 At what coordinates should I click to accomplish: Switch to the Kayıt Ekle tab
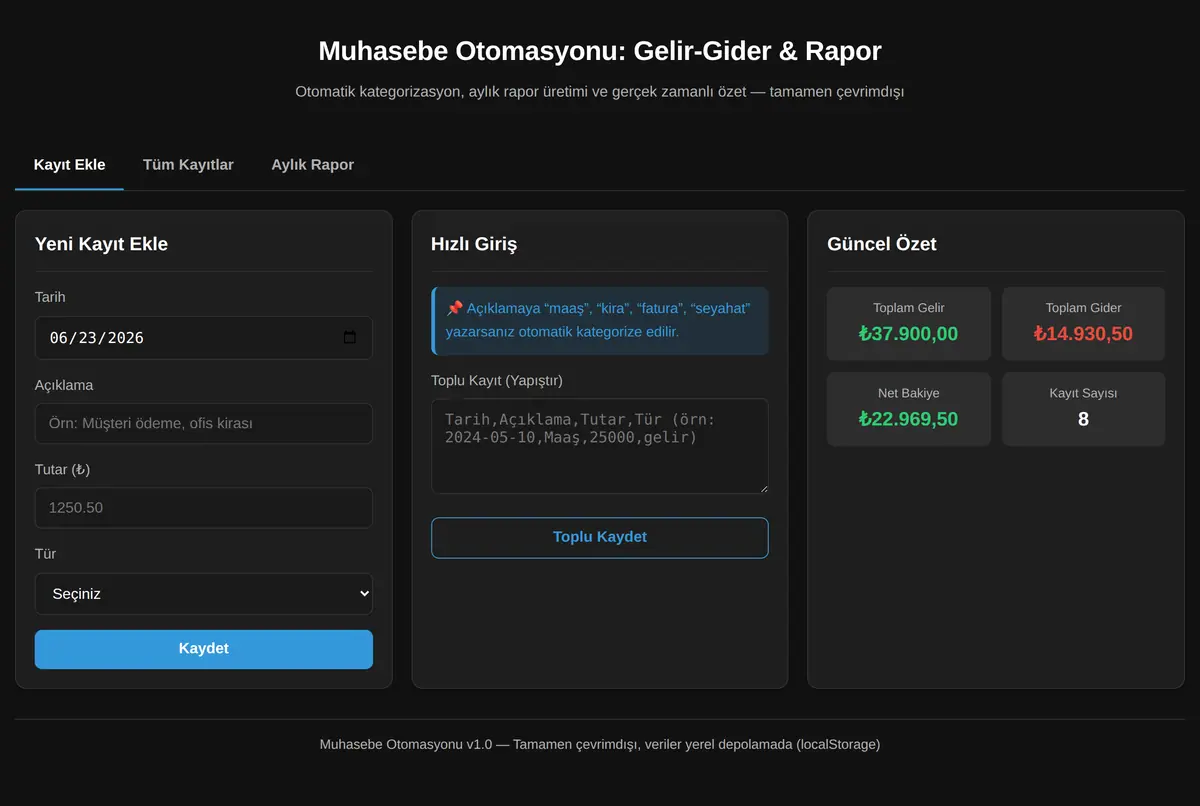[69, 164]
